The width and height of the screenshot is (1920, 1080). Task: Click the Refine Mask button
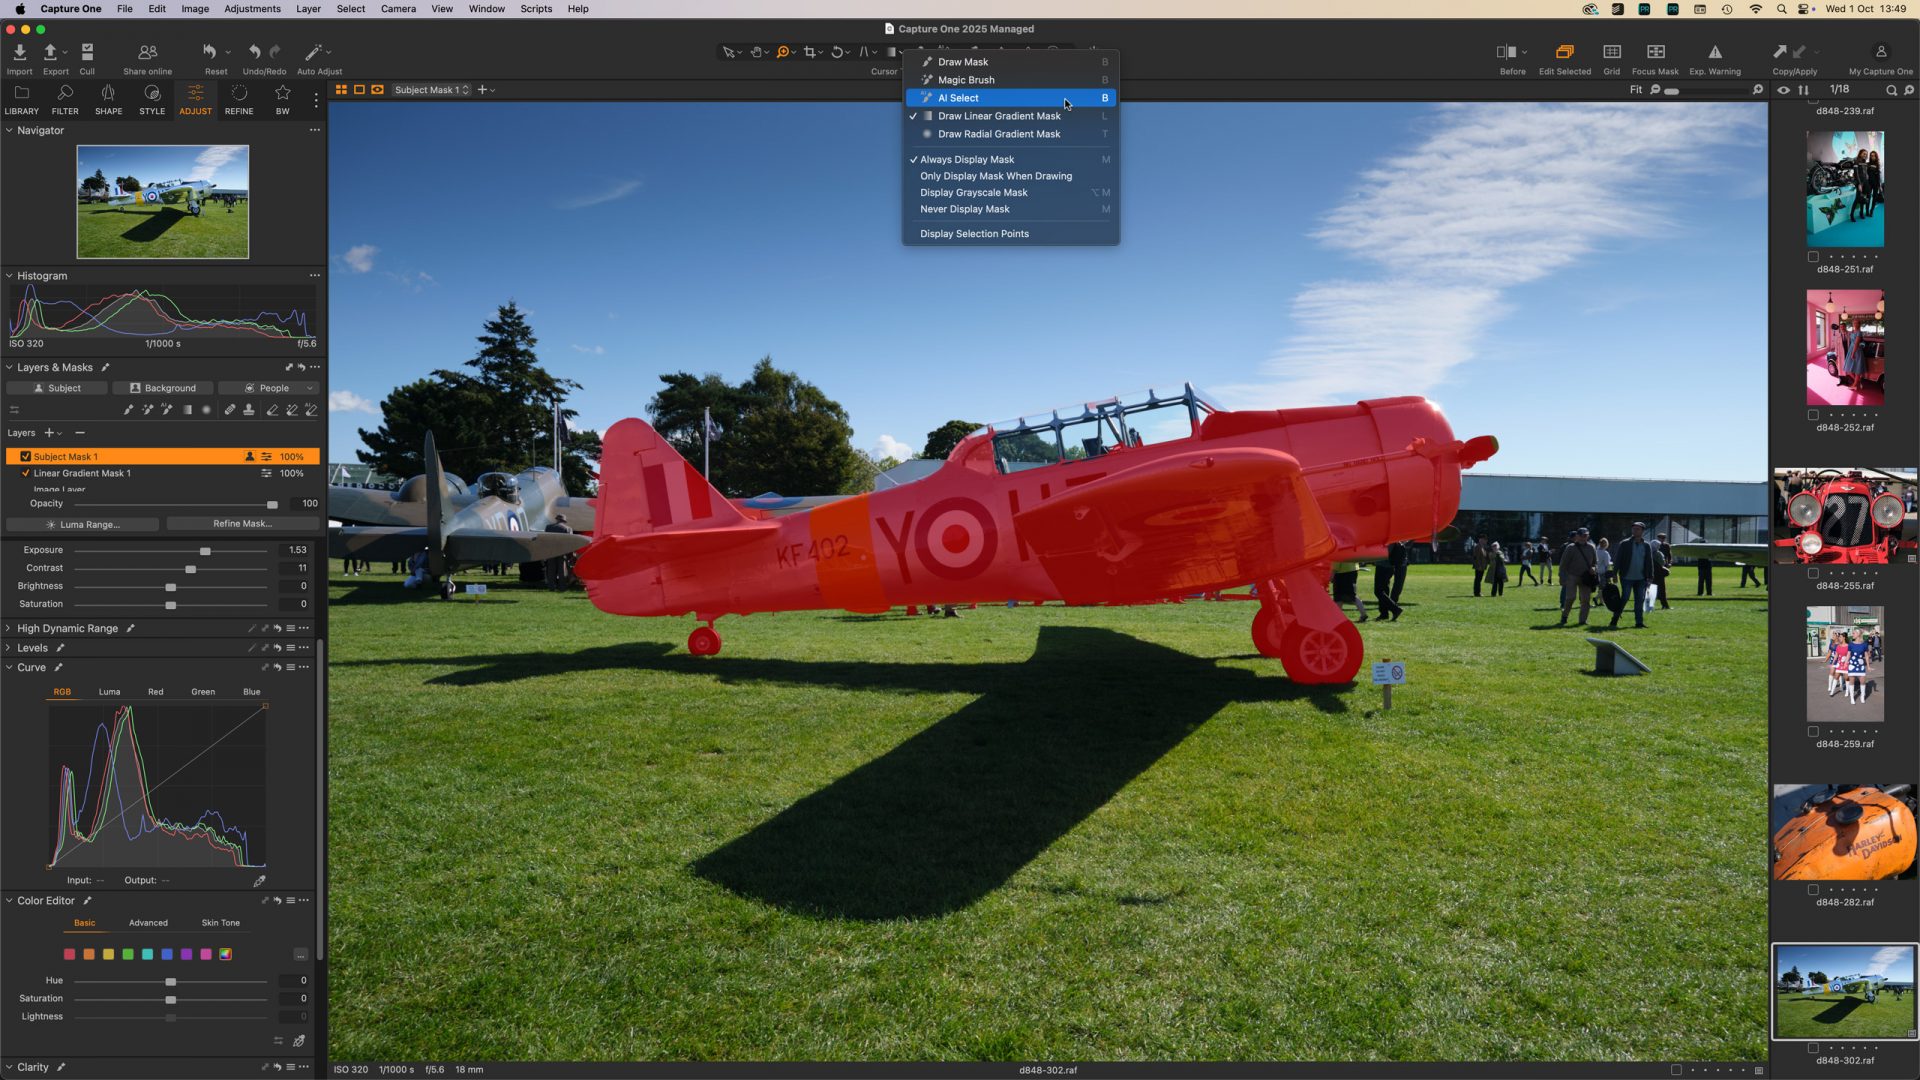[x=242, y=524]
